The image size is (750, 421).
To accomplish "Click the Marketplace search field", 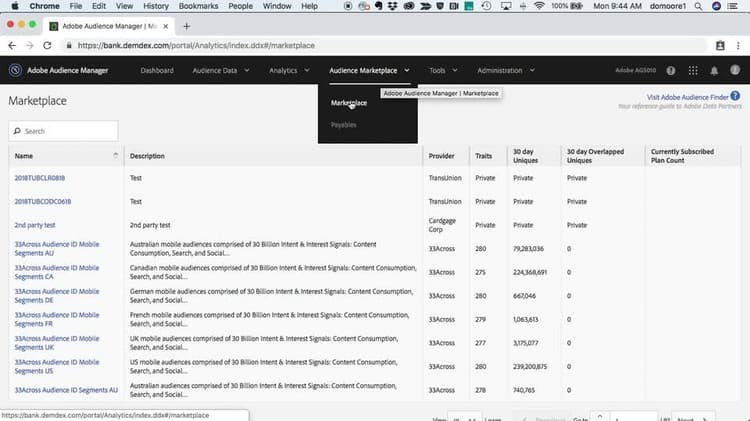I will point(63,131).
